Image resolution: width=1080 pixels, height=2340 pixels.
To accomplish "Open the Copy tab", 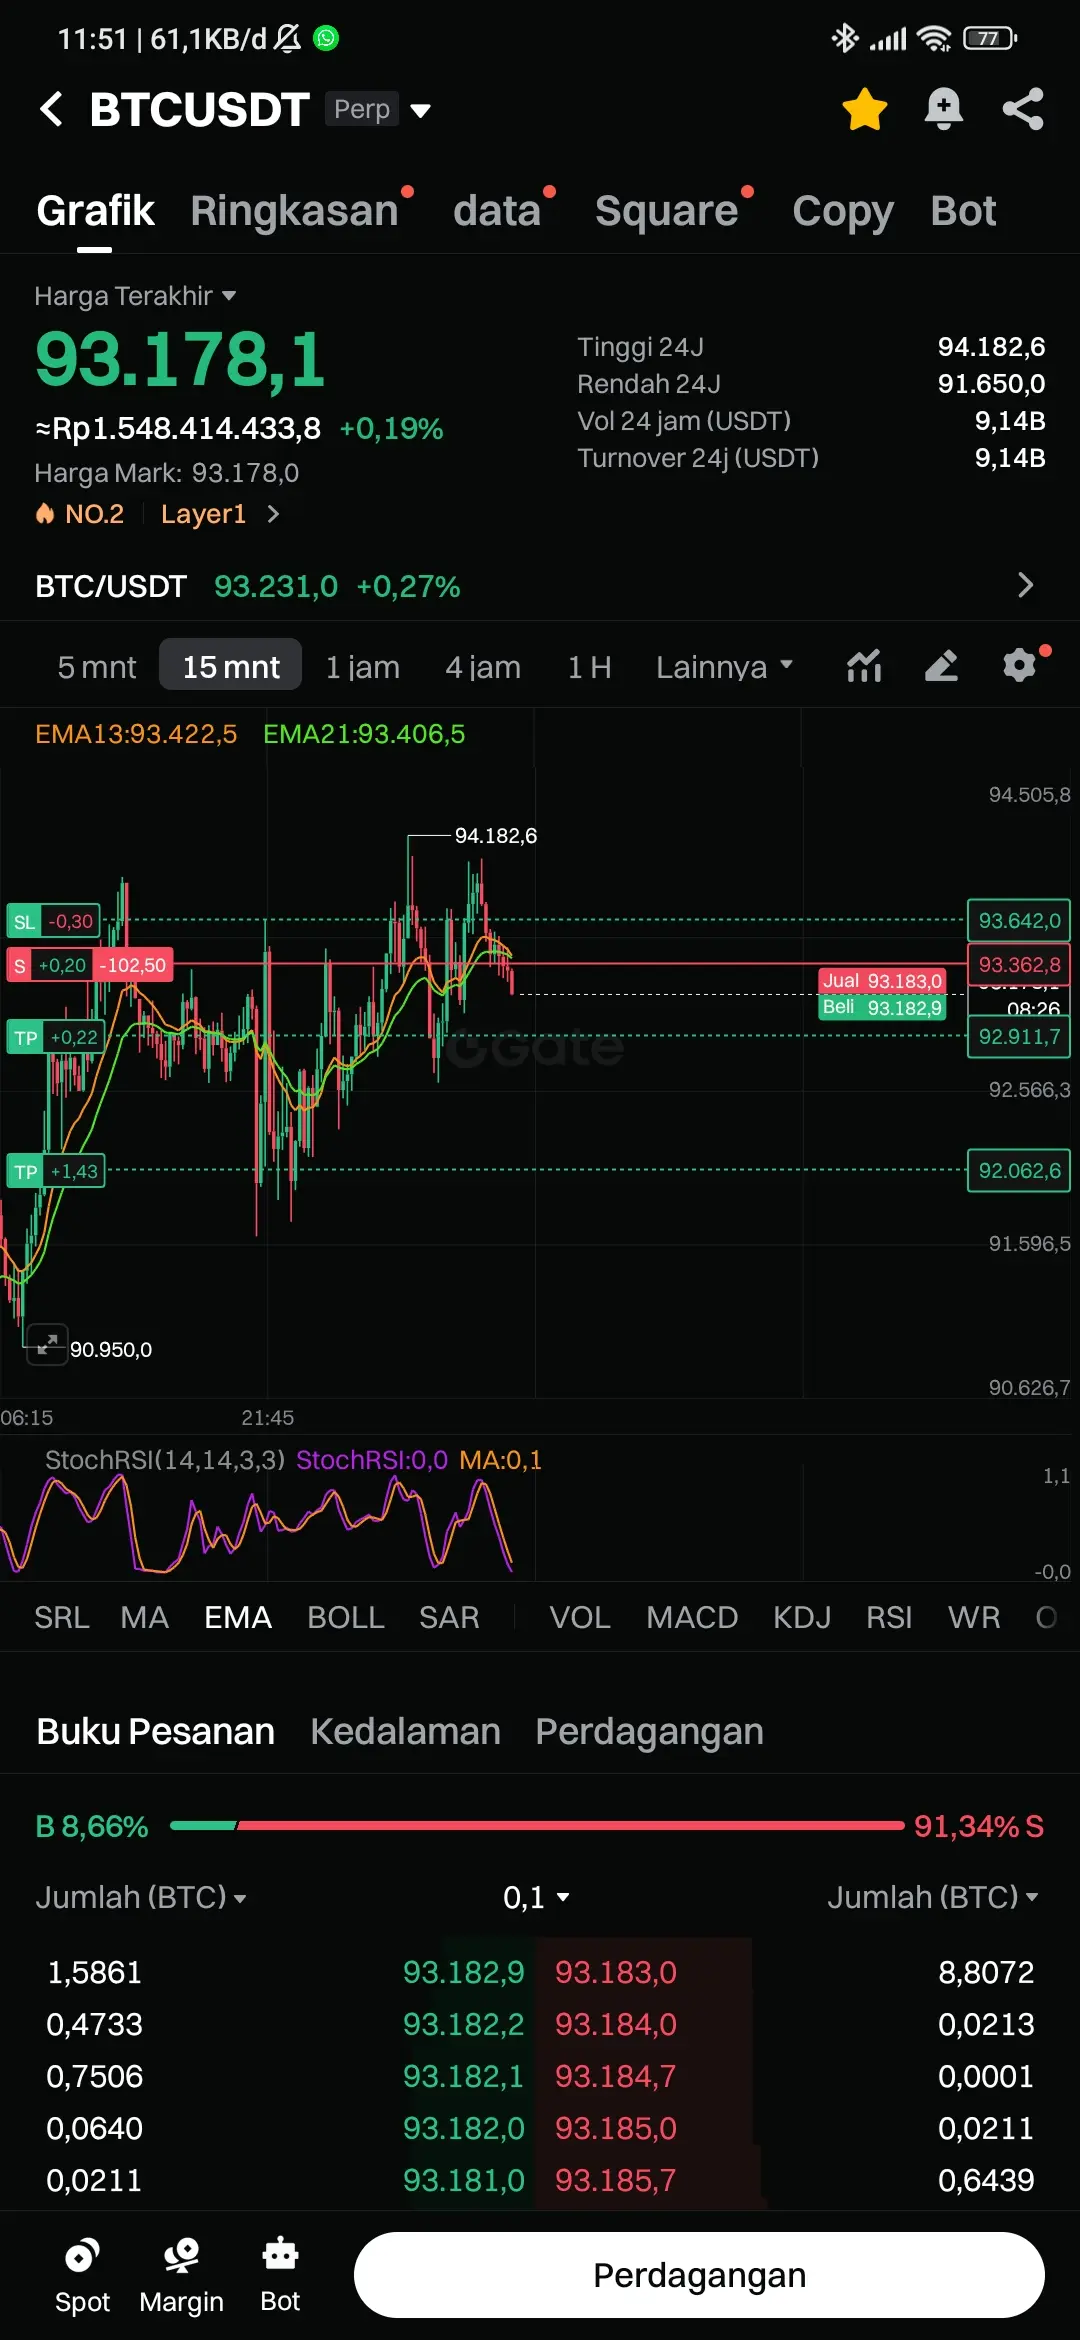I will point(843,211).
